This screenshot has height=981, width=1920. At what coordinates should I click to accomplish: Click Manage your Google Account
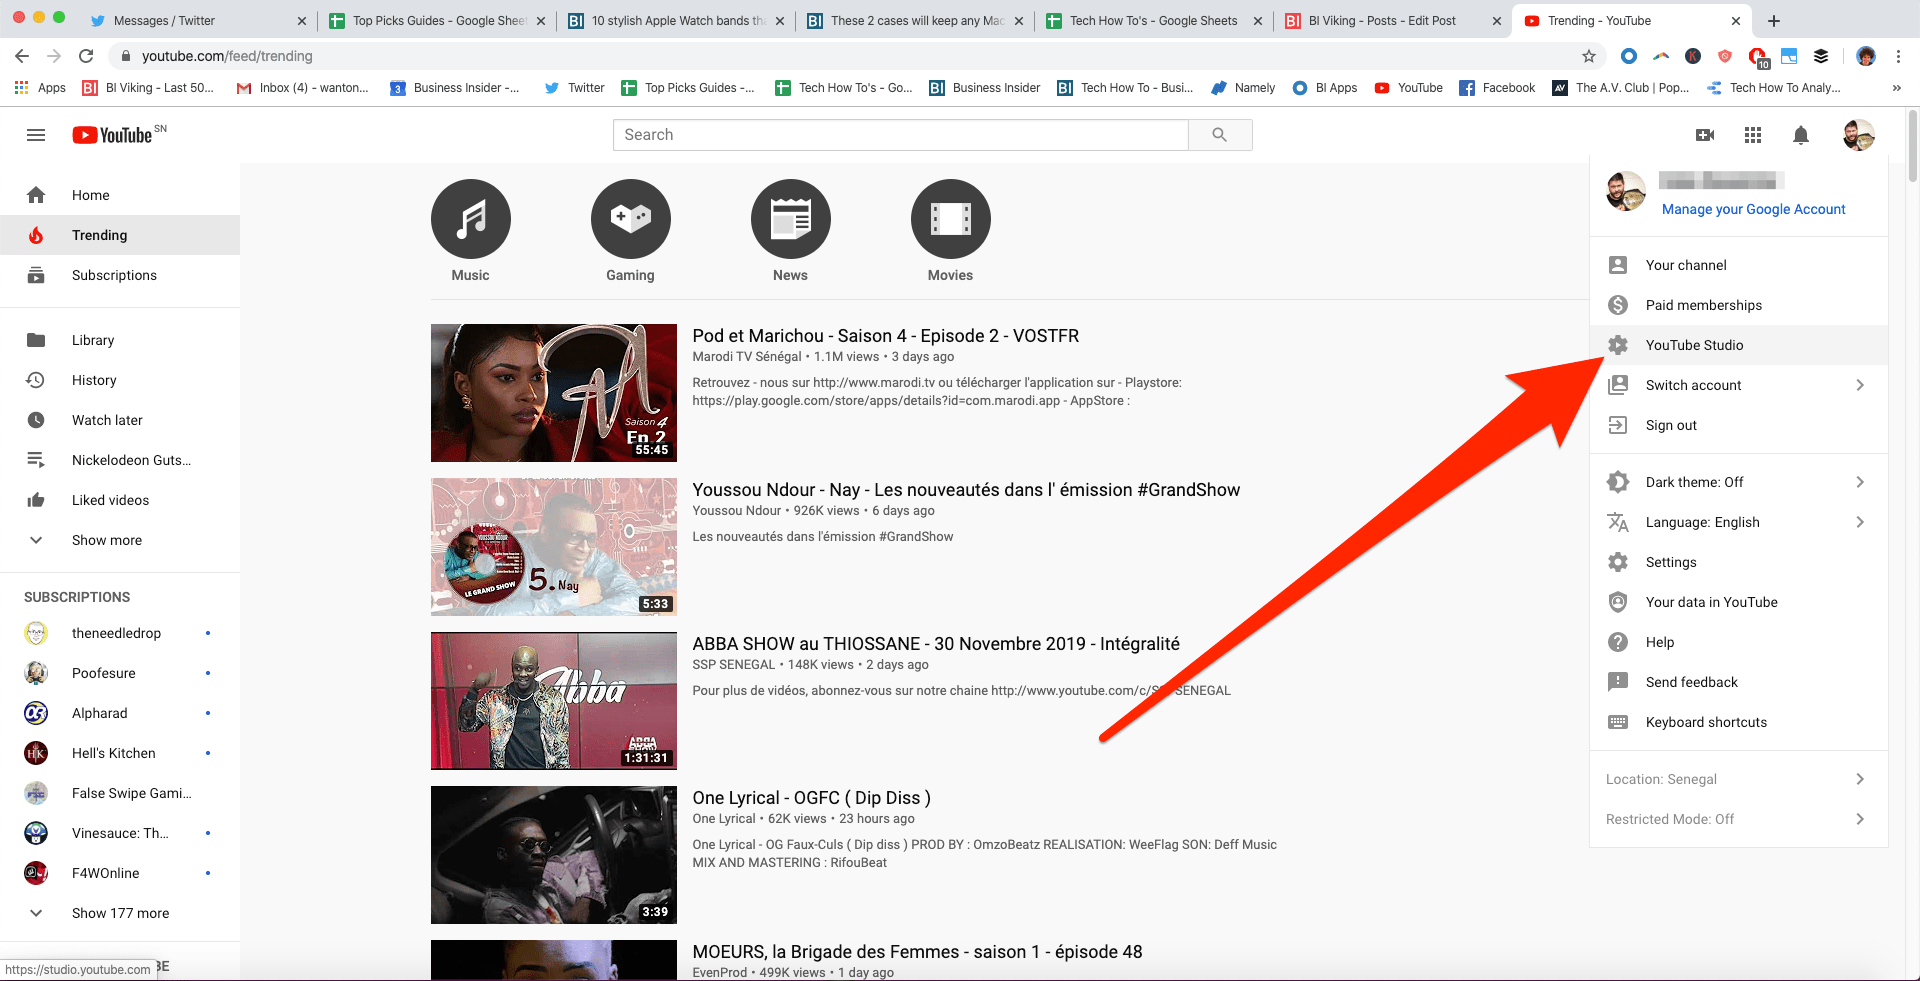pyautogui.click(x=1753, y=209)
